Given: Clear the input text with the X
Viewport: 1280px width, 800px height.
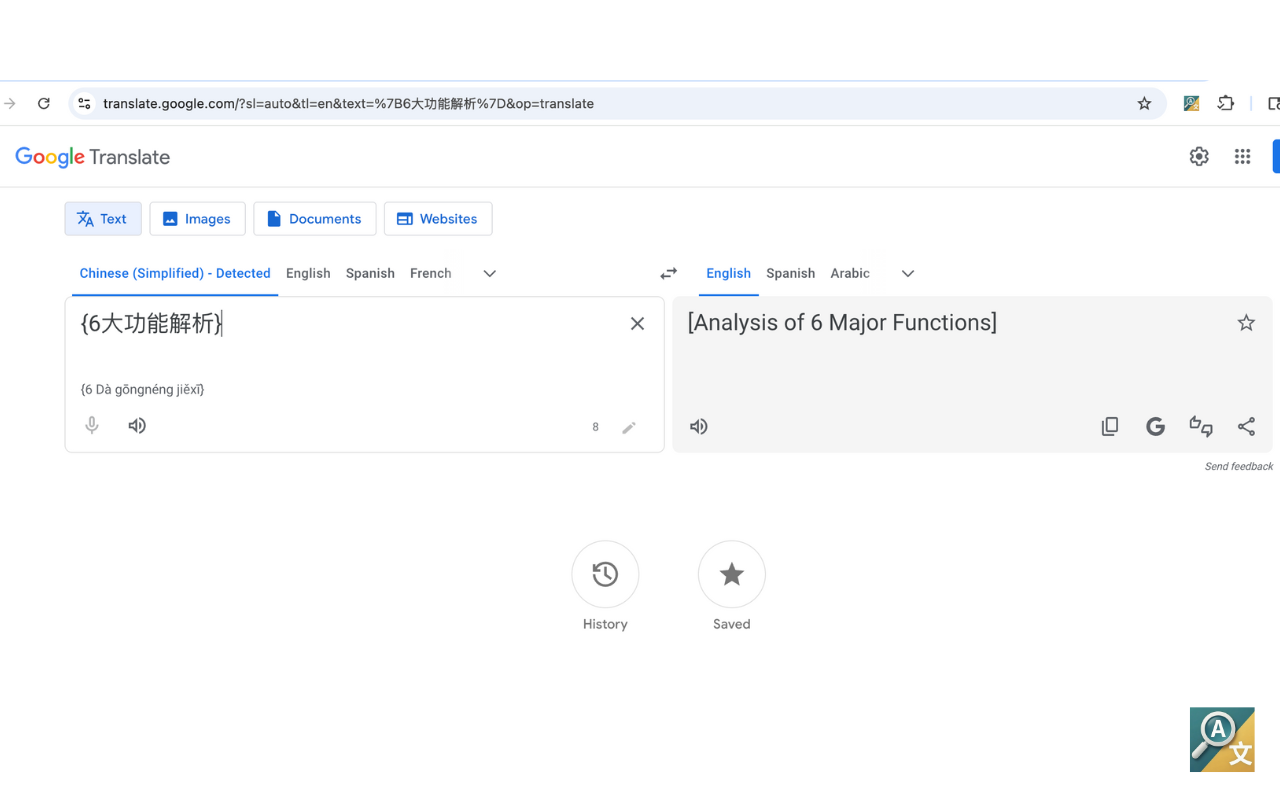Looking at the screenshot, I should pyautogui.click(x=637, y=323).
